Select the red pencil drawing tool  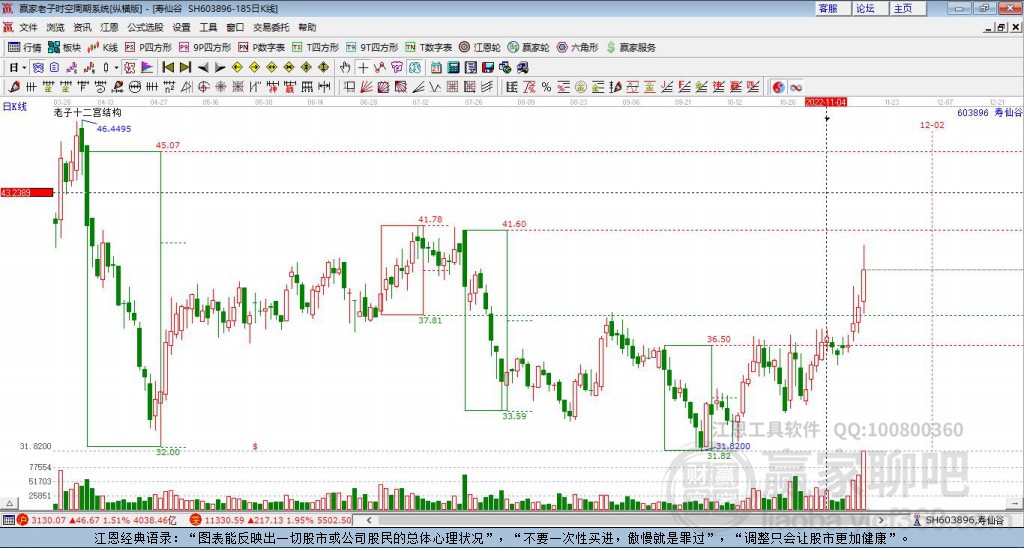point(14,87)
